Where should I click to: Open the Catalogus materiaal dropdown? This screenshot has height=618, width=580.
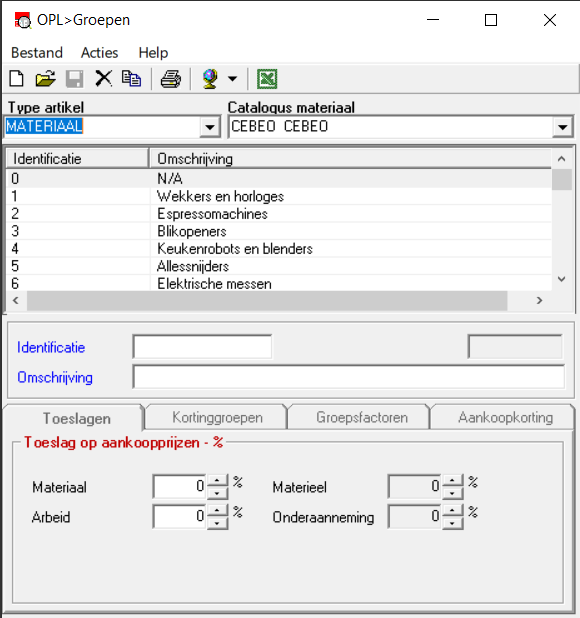[x=562, y=127]
